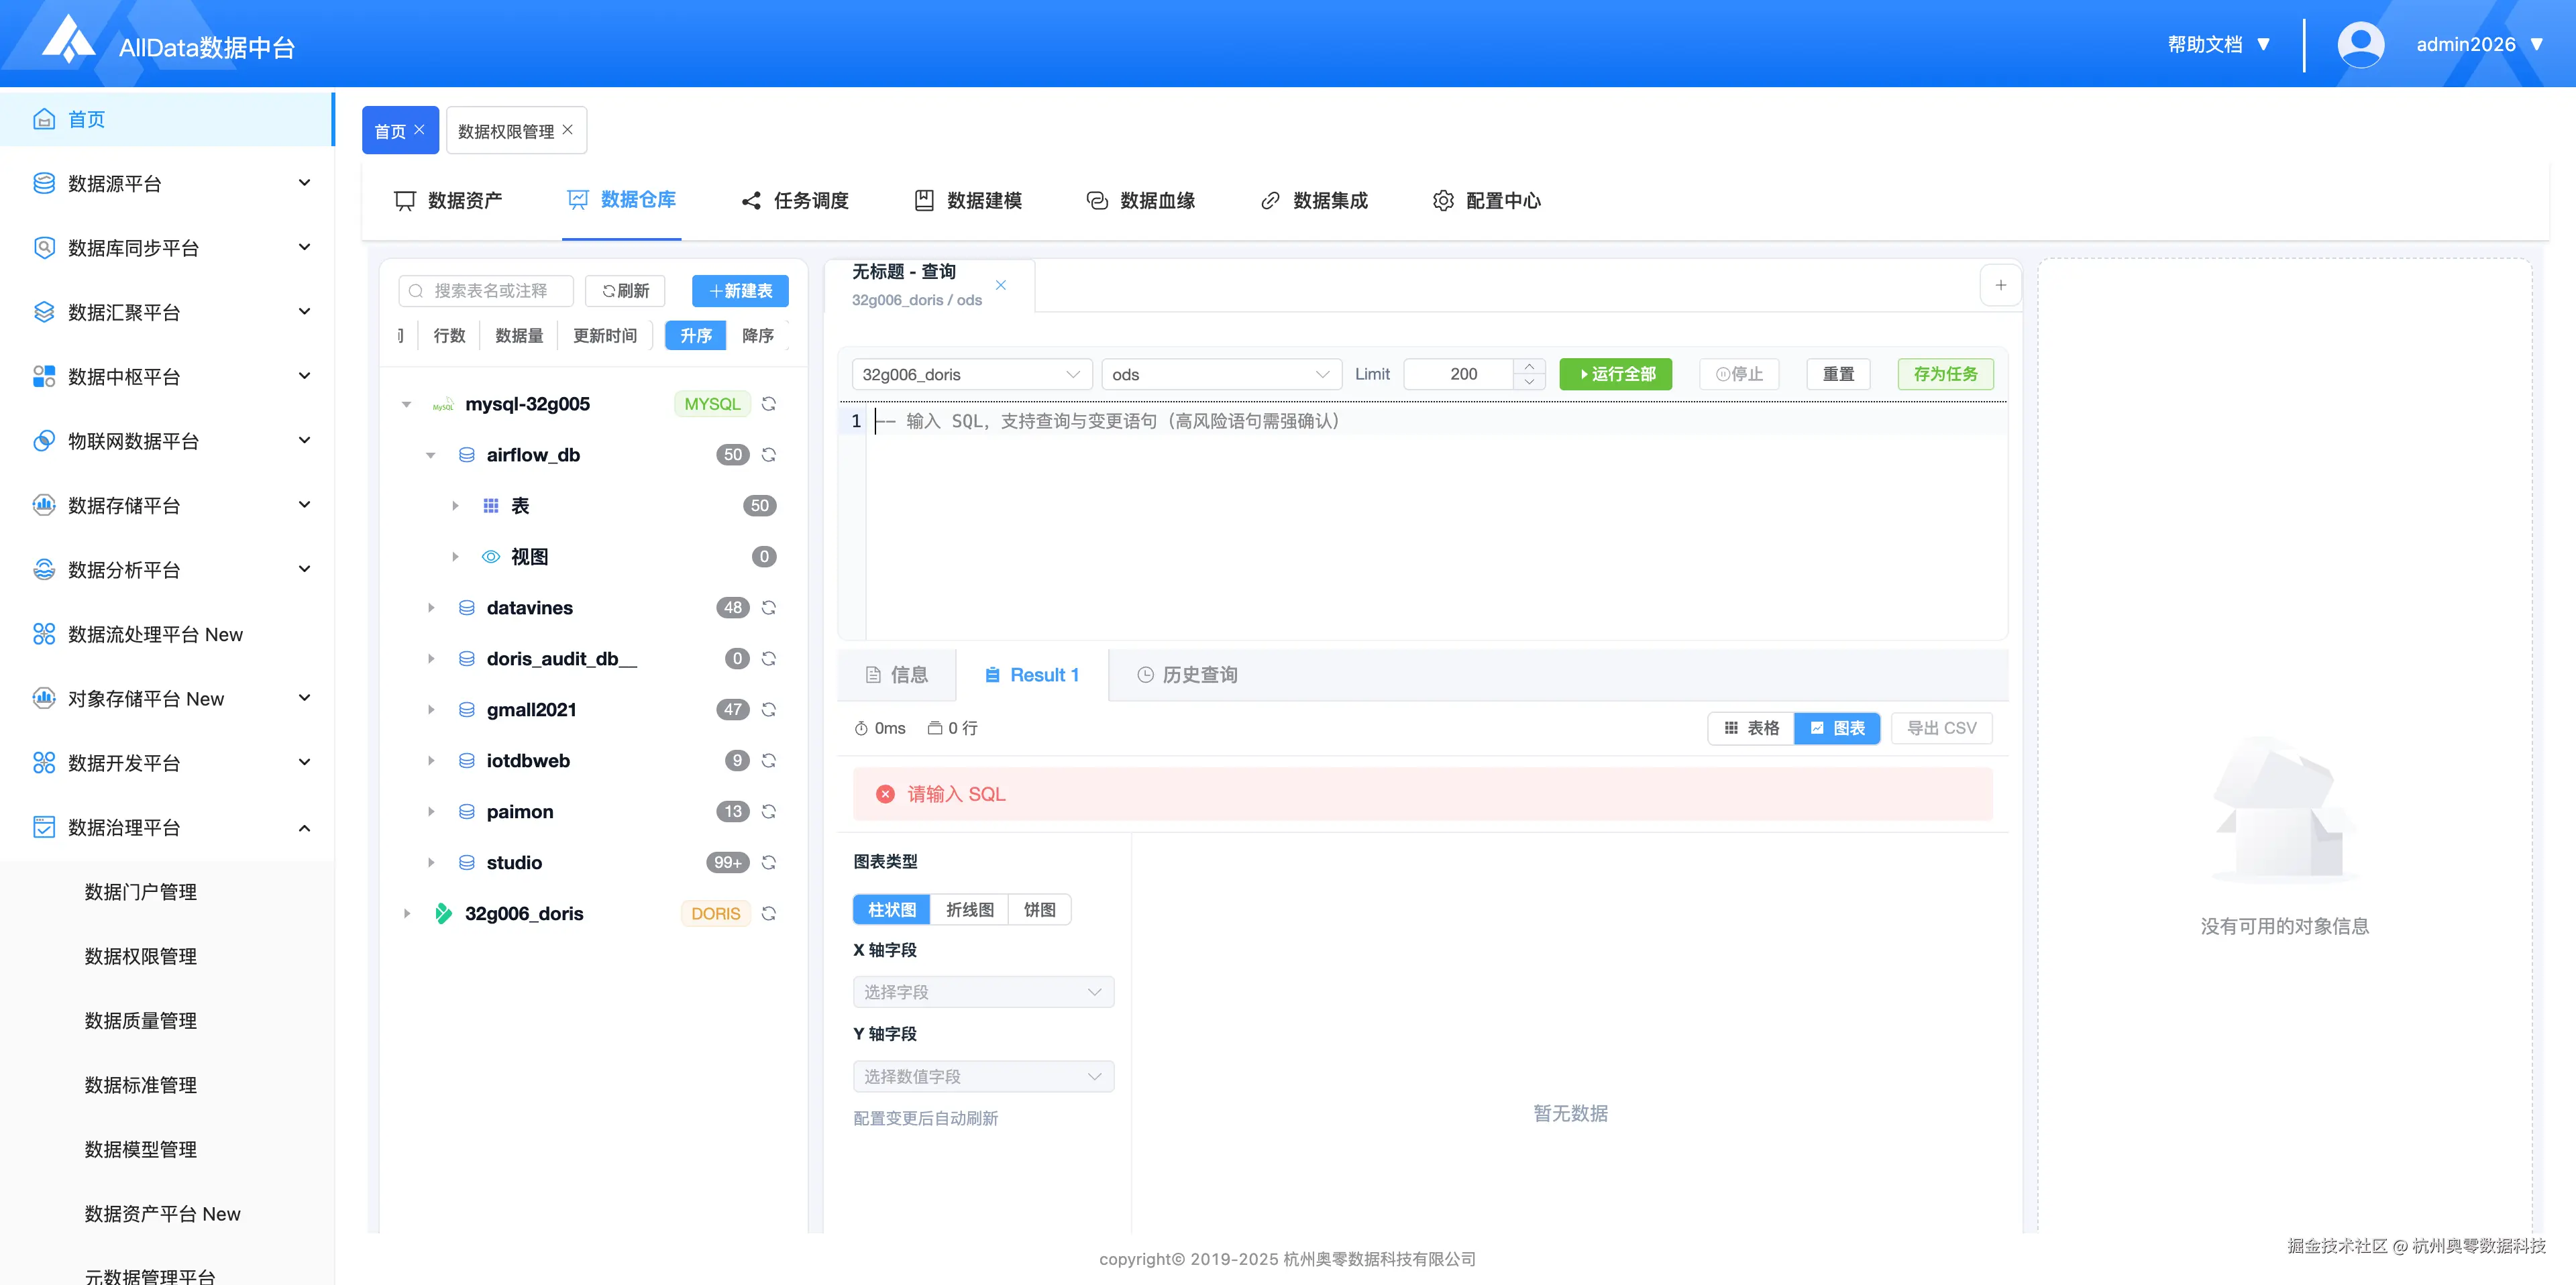This screenshot has width=2576, height=1285.
Task: Click the plus icon to add query tab
Action: click(x=2000, y=286)
